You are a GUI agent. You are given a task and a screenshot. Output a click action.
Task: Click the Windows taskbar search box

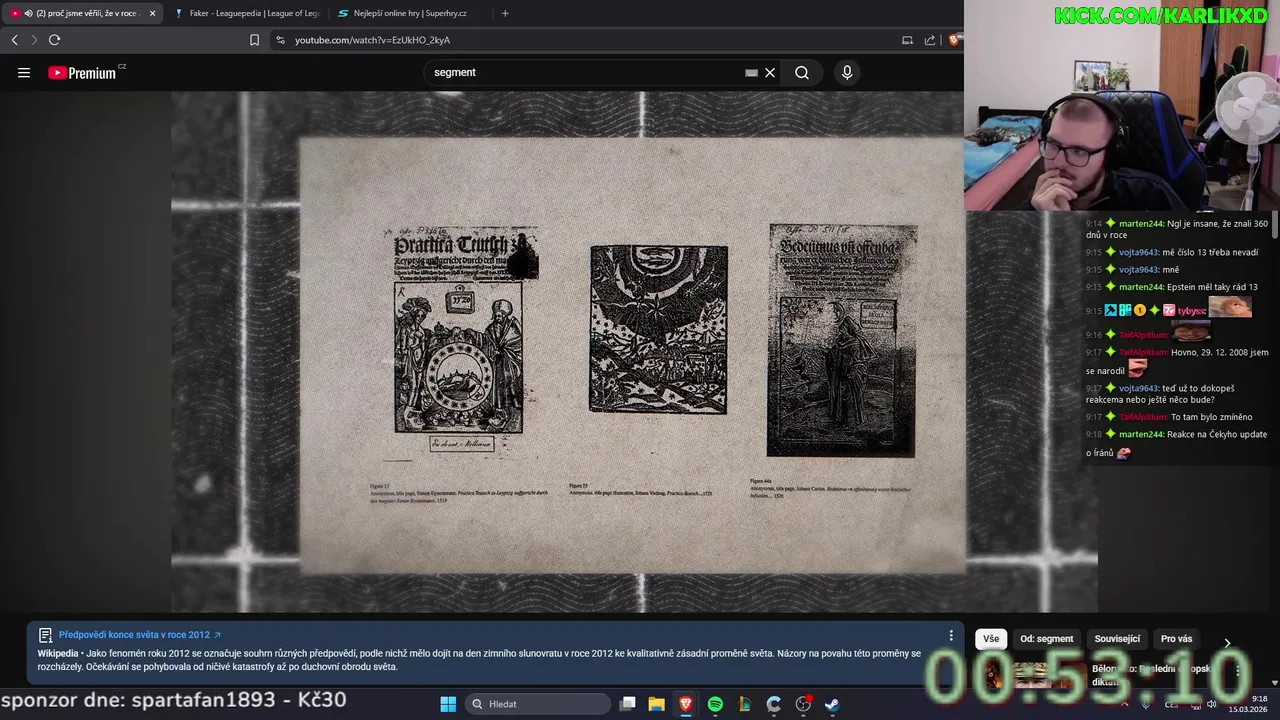tap(537, 704)
